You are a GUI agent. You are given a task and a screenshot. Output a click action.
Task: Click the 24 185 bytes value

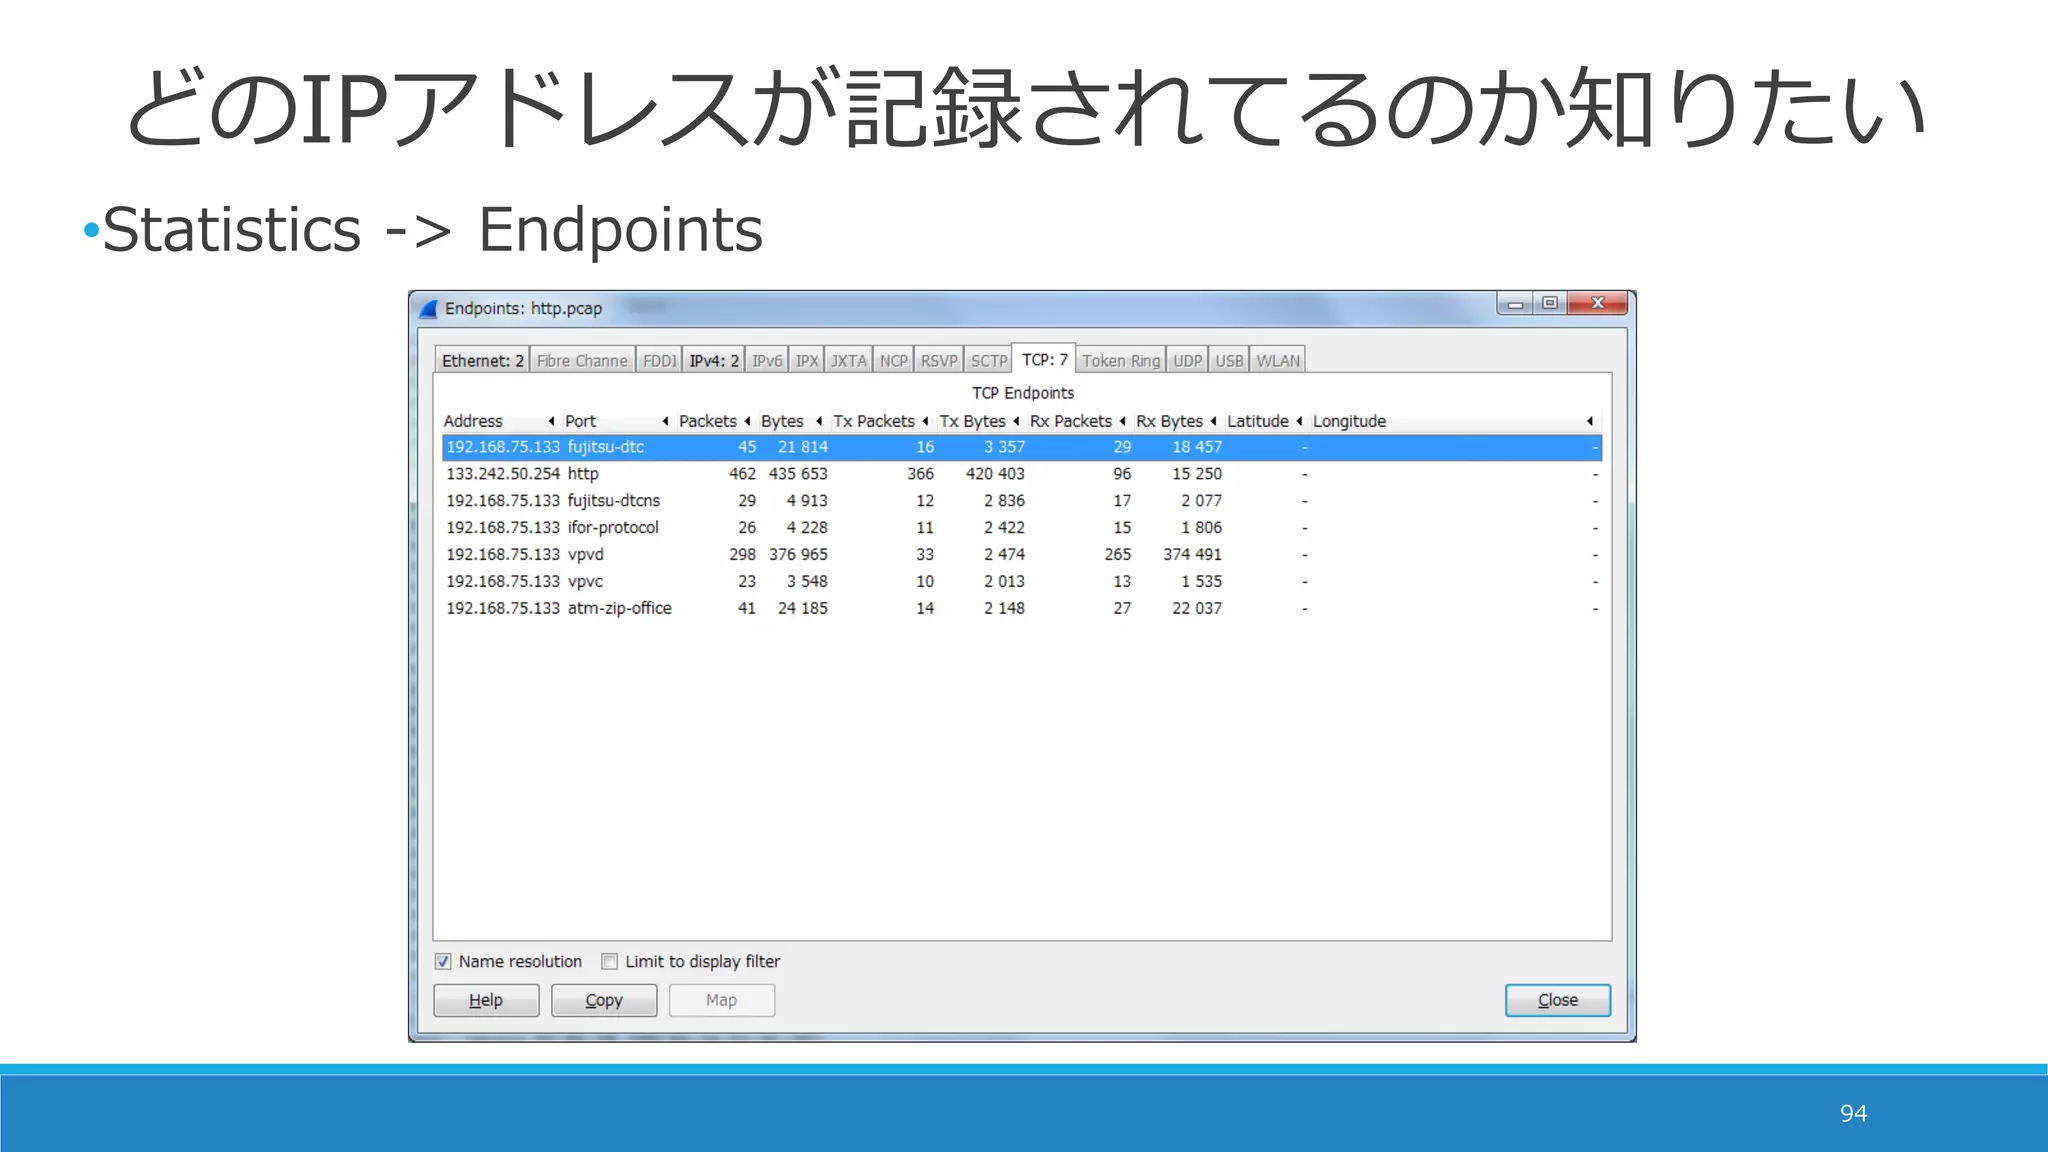point(803,609)
